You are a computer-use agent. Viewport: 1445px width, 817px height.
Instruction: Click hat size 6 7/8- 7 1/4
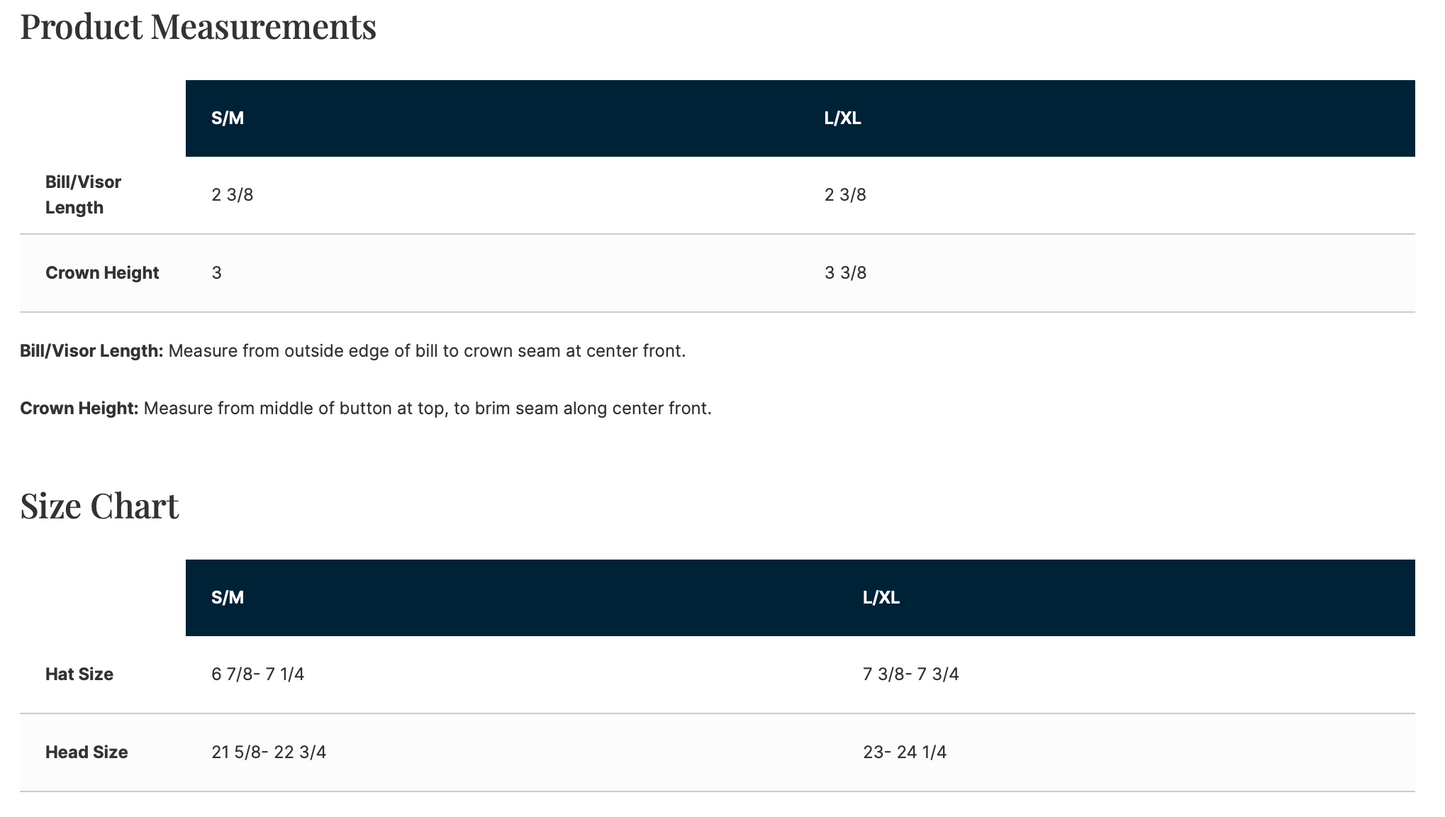(258, 674)
